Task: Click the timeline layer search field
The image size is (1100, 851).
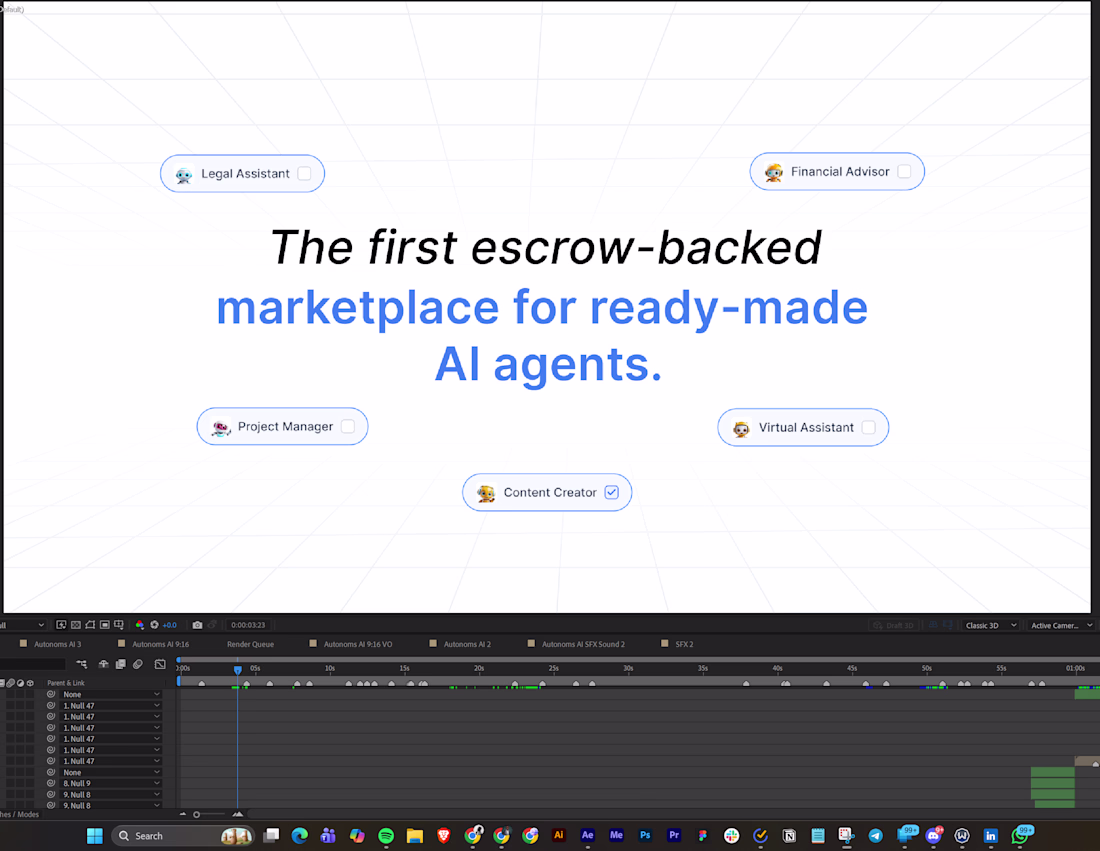Action: pos(32,664)
